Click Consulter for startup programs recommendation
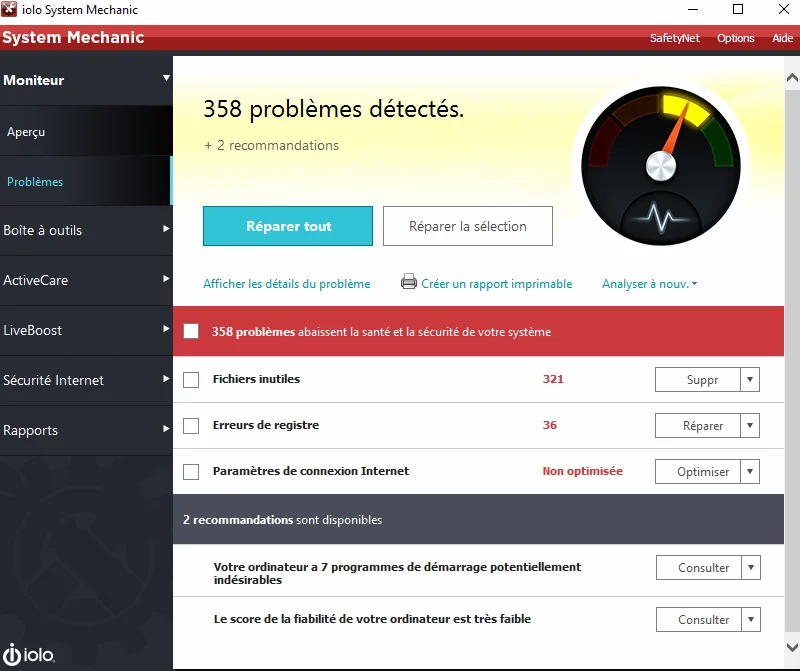 (x=699, y=567)
